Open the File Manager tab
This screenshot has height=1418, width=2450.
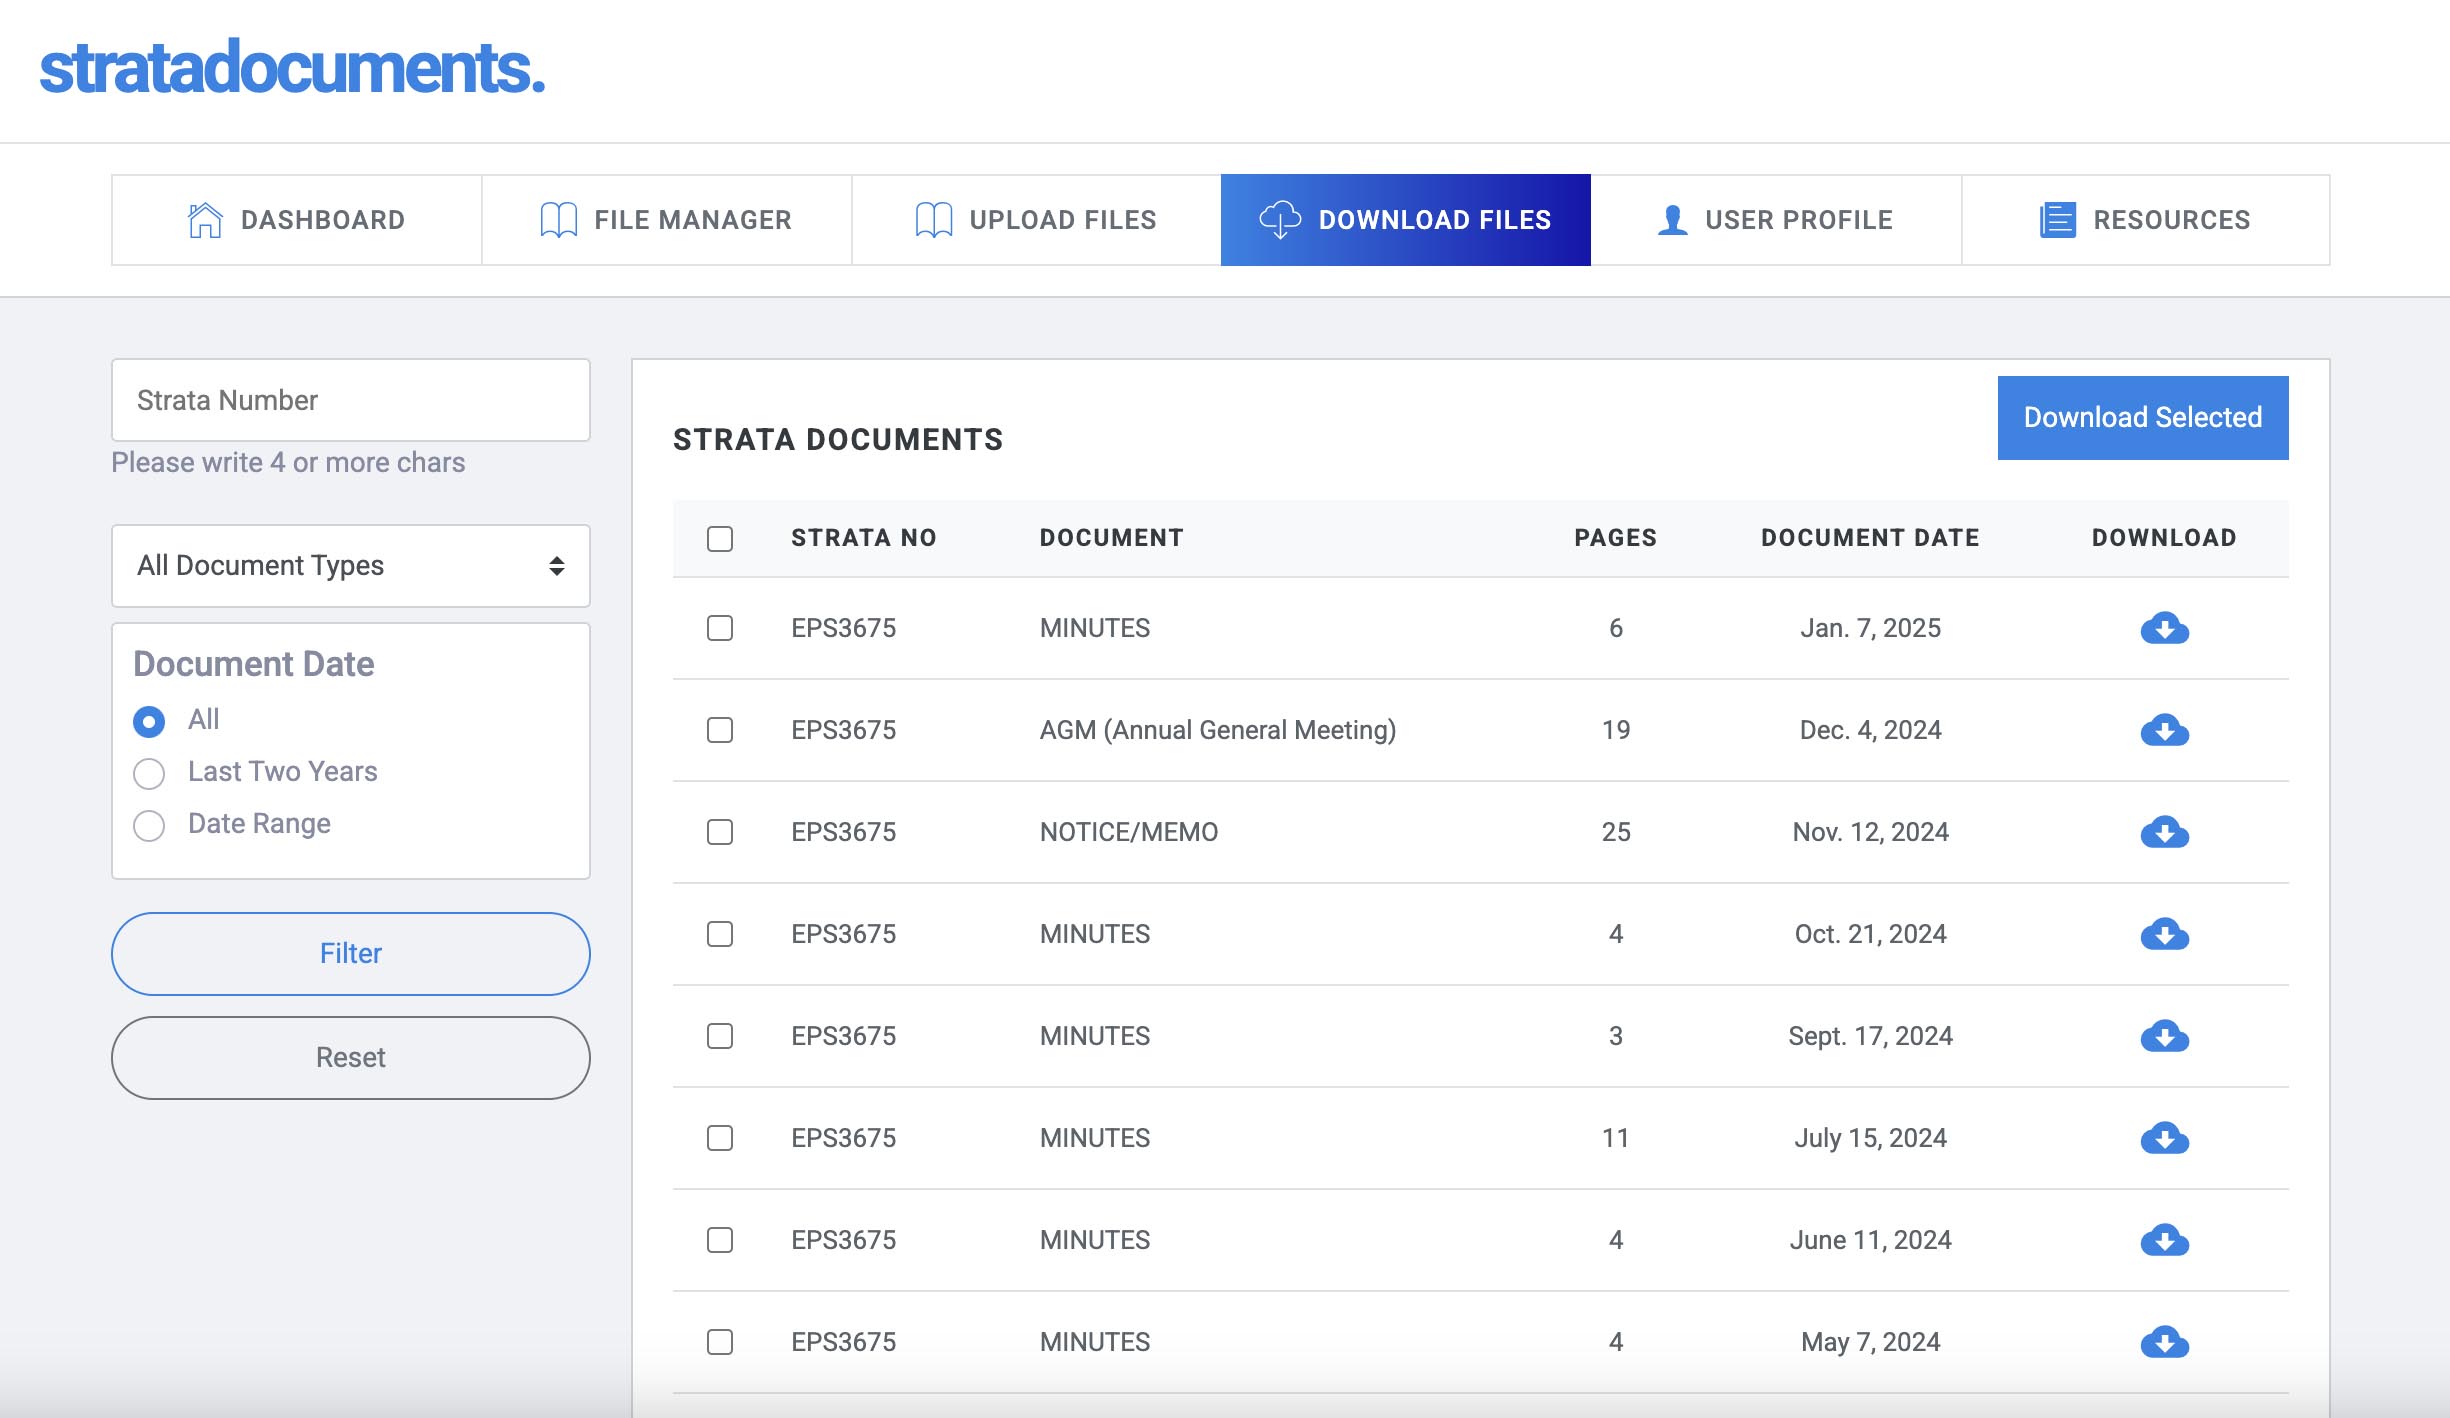point(666,220)
